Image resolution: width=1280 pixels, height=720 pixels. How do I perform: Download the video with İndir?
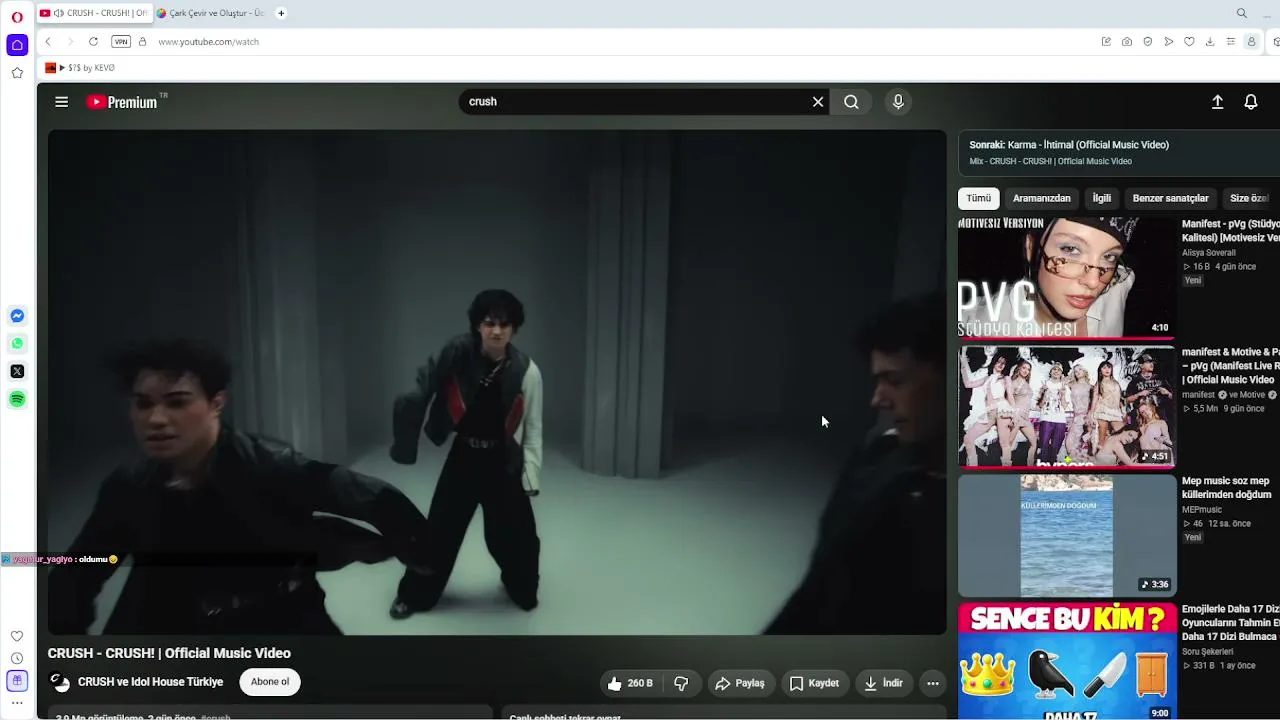[x=884, y=683]
